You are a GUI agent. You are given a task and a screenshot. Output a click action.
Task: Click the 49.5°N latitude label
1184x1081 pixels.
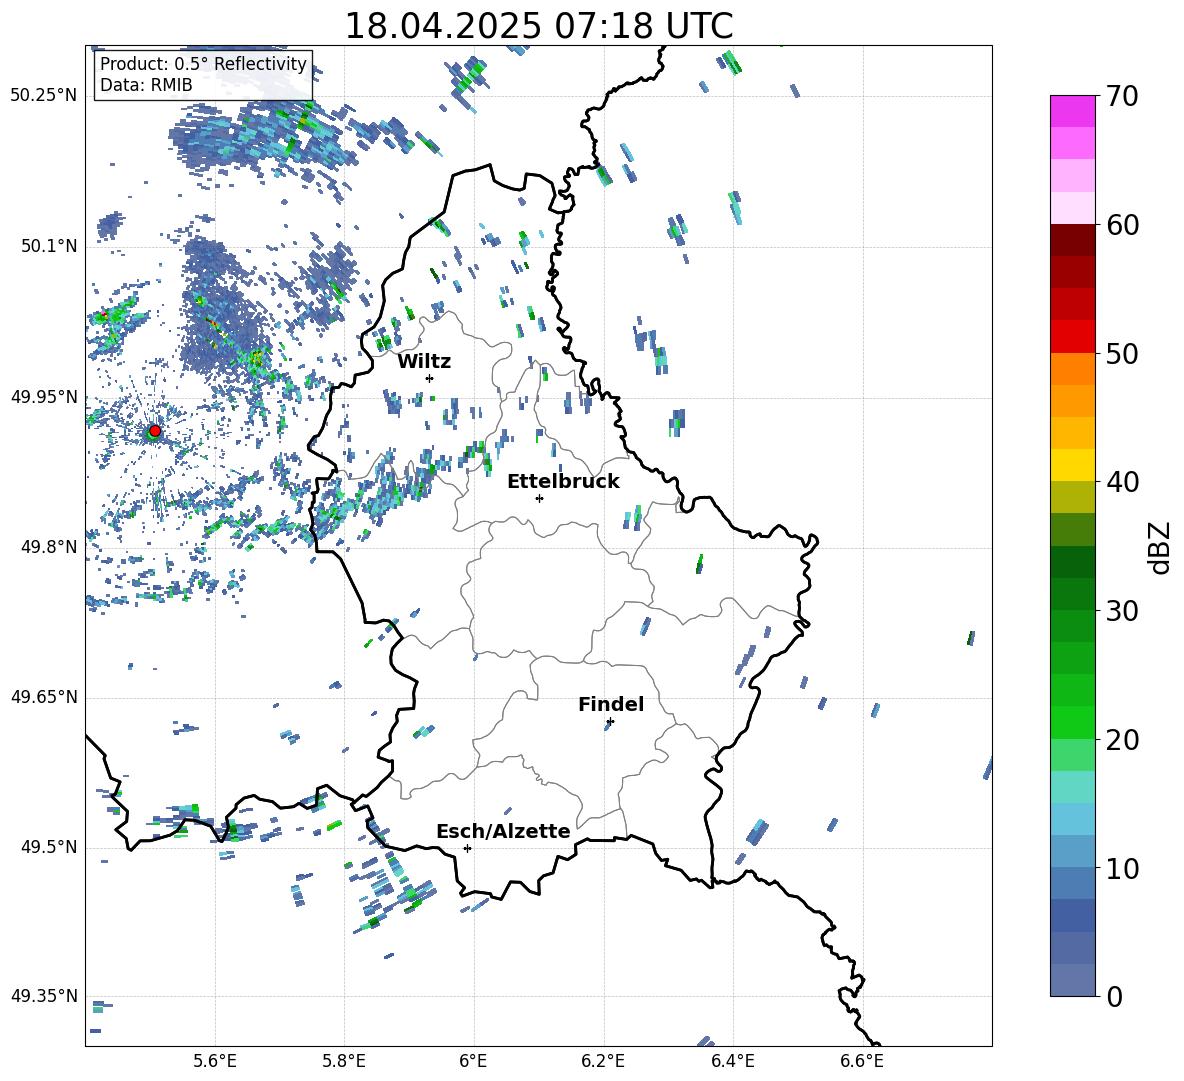point(48,847)
